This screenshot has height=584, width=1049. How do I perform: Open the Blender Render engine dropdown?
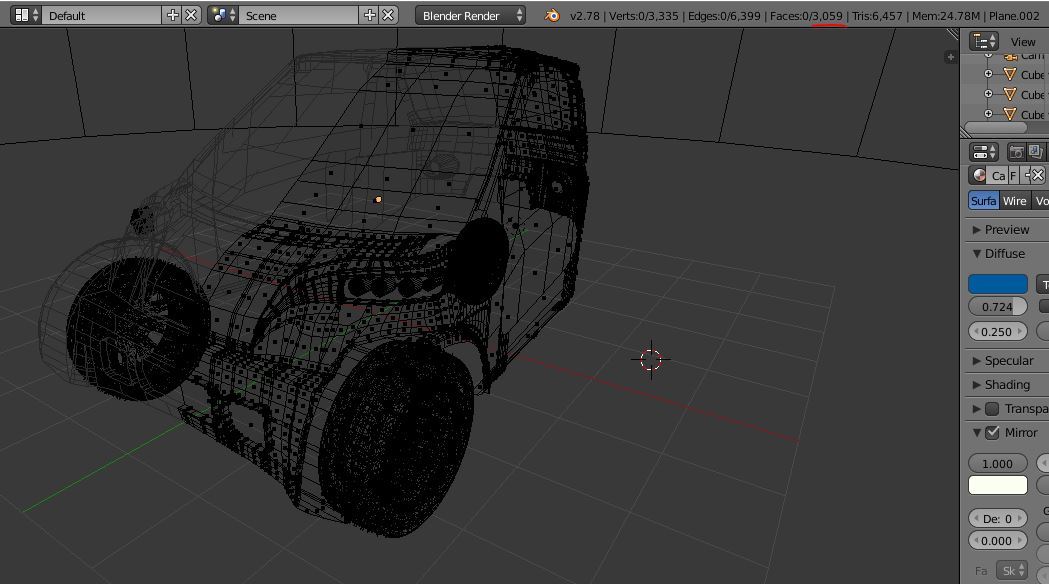(x=472, y=15)
